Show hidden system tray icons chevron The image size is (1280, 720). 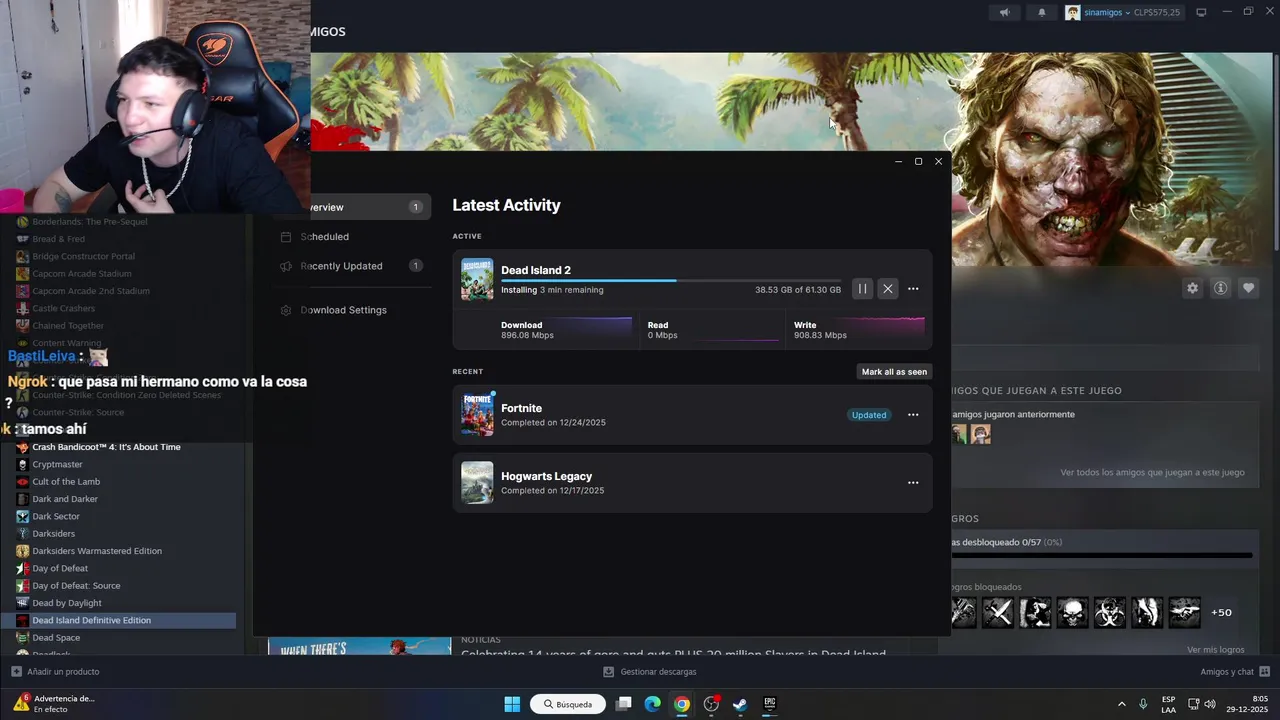(x=1121, y=704)
